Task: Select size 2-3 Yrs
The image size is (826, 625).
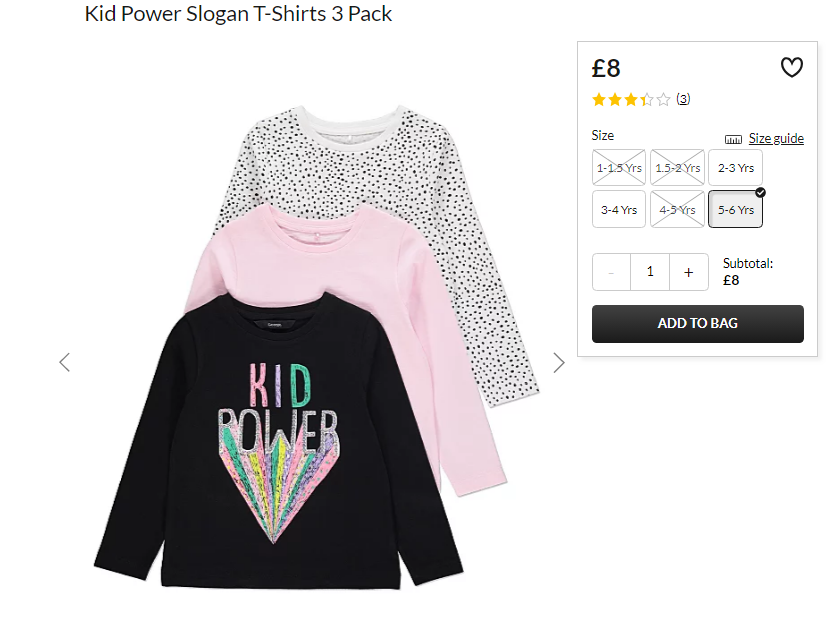Action: point(735,168)
